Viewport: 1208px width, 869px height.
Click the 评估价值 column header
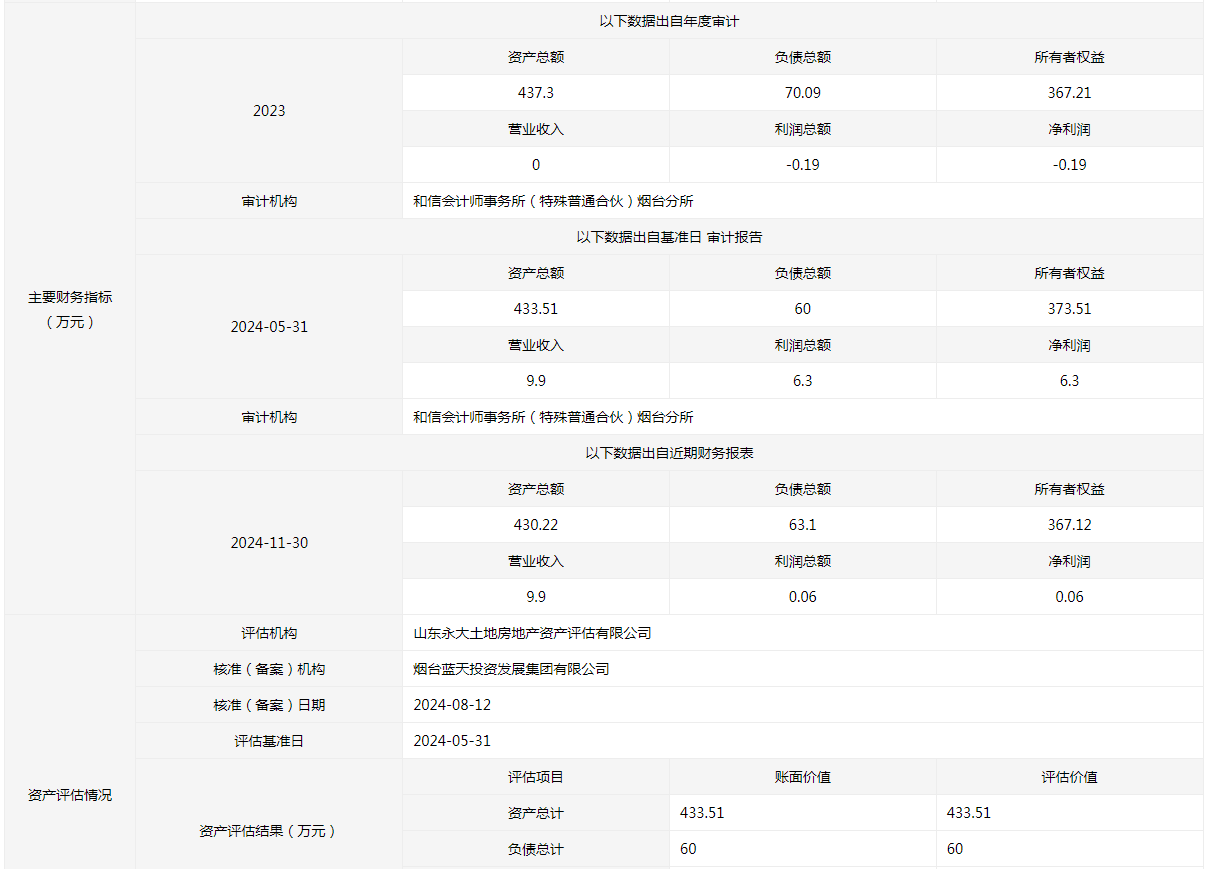pyautogui.click(x=1069, y=777)
